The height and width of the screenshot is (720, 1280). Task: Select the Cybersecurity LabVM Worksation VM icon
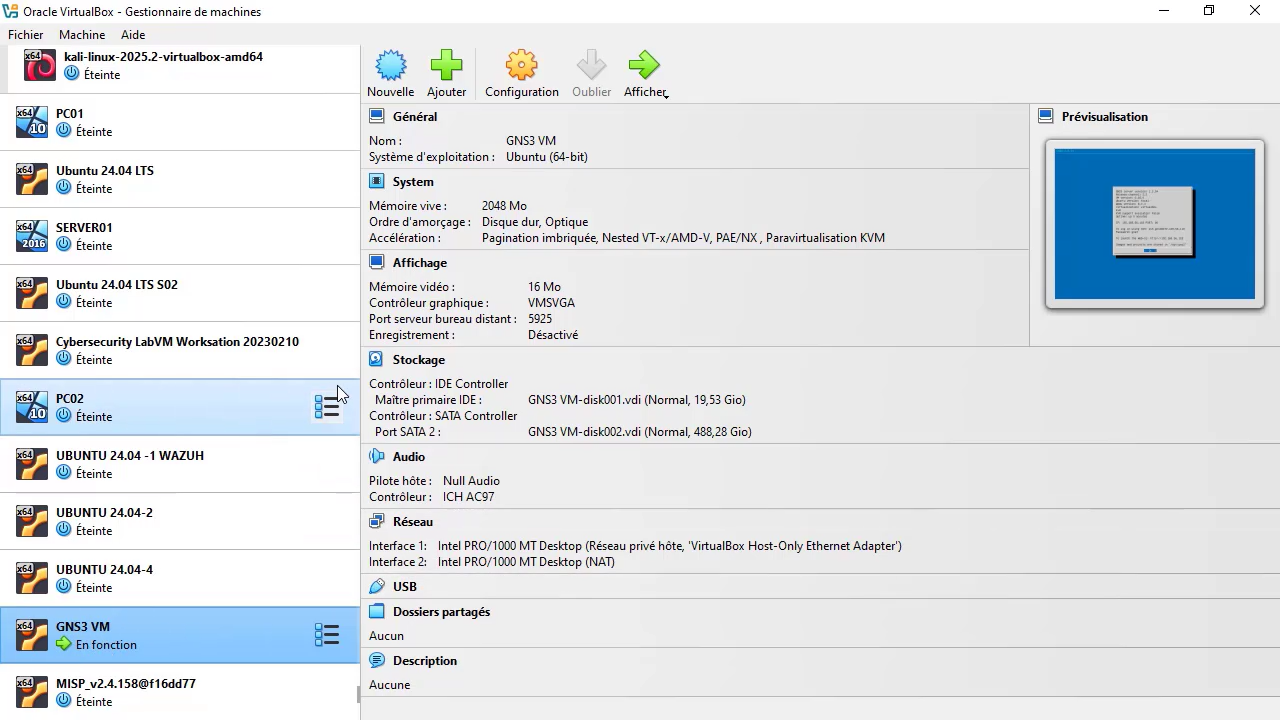click(32, 351)
